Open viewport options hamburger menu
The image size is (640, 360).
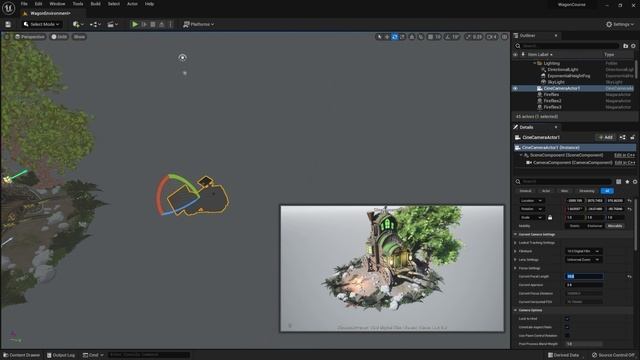click(x=7, y=37)
